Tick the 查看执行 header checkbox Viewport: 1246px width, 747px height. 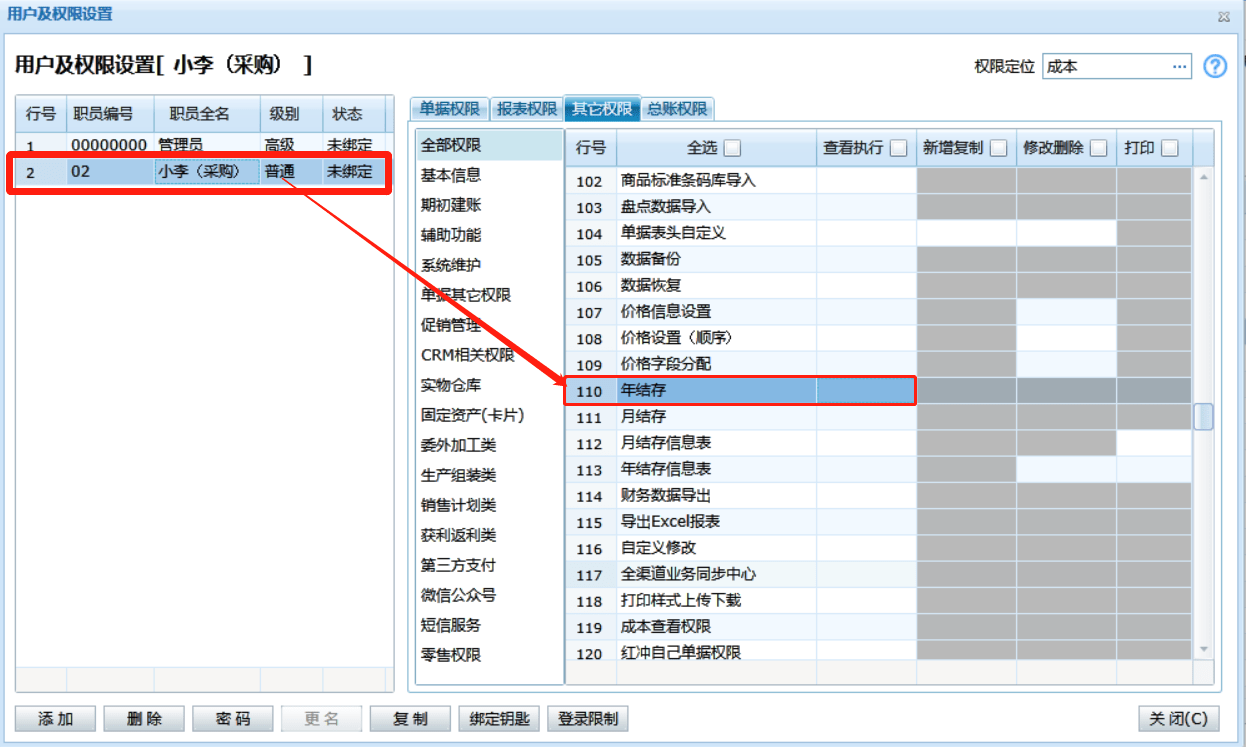[x=898, y=148]
